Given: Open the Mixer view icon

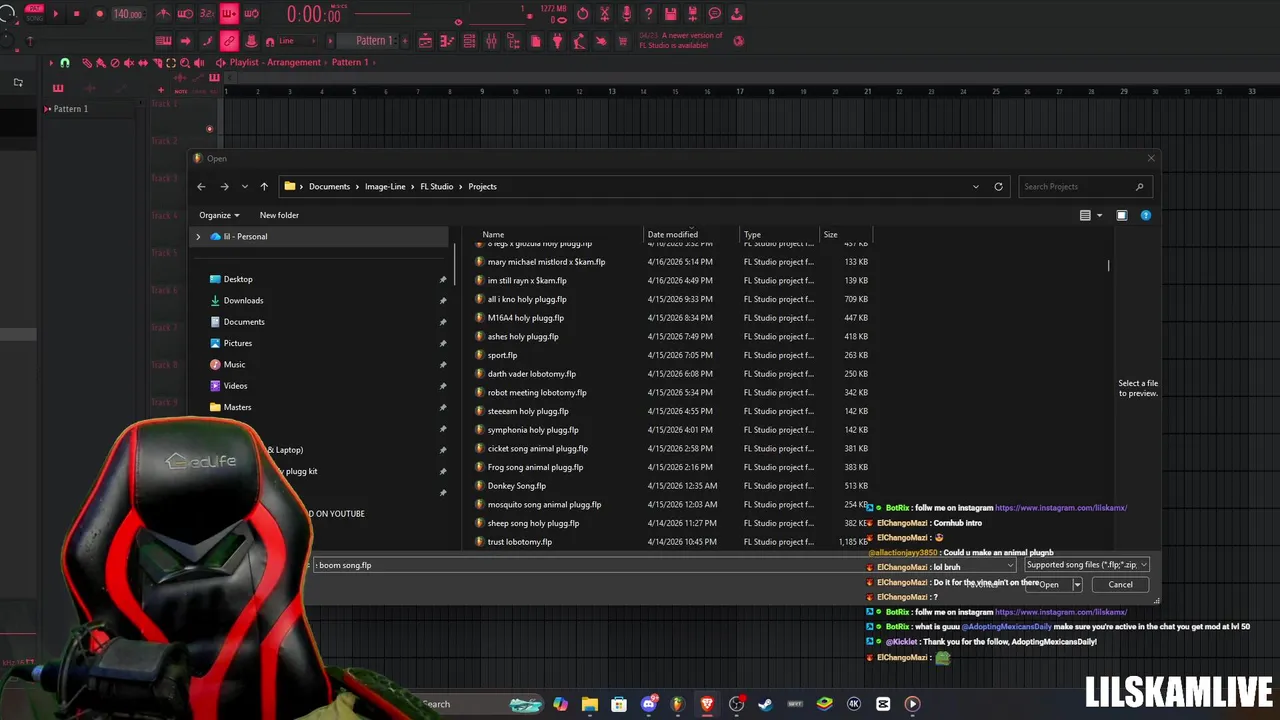Looking at the screenshot, I should 491,41.
